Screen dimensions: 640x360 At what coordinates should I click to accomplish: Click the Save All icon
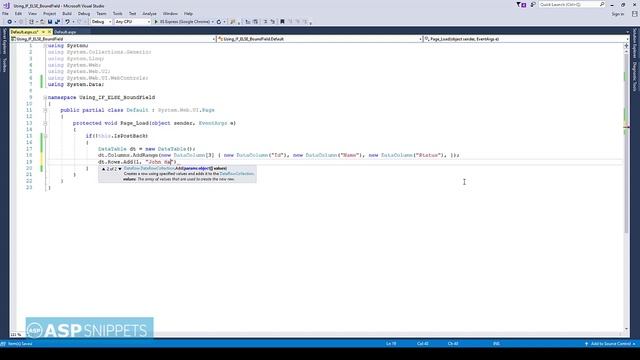[x=57, y=22]
